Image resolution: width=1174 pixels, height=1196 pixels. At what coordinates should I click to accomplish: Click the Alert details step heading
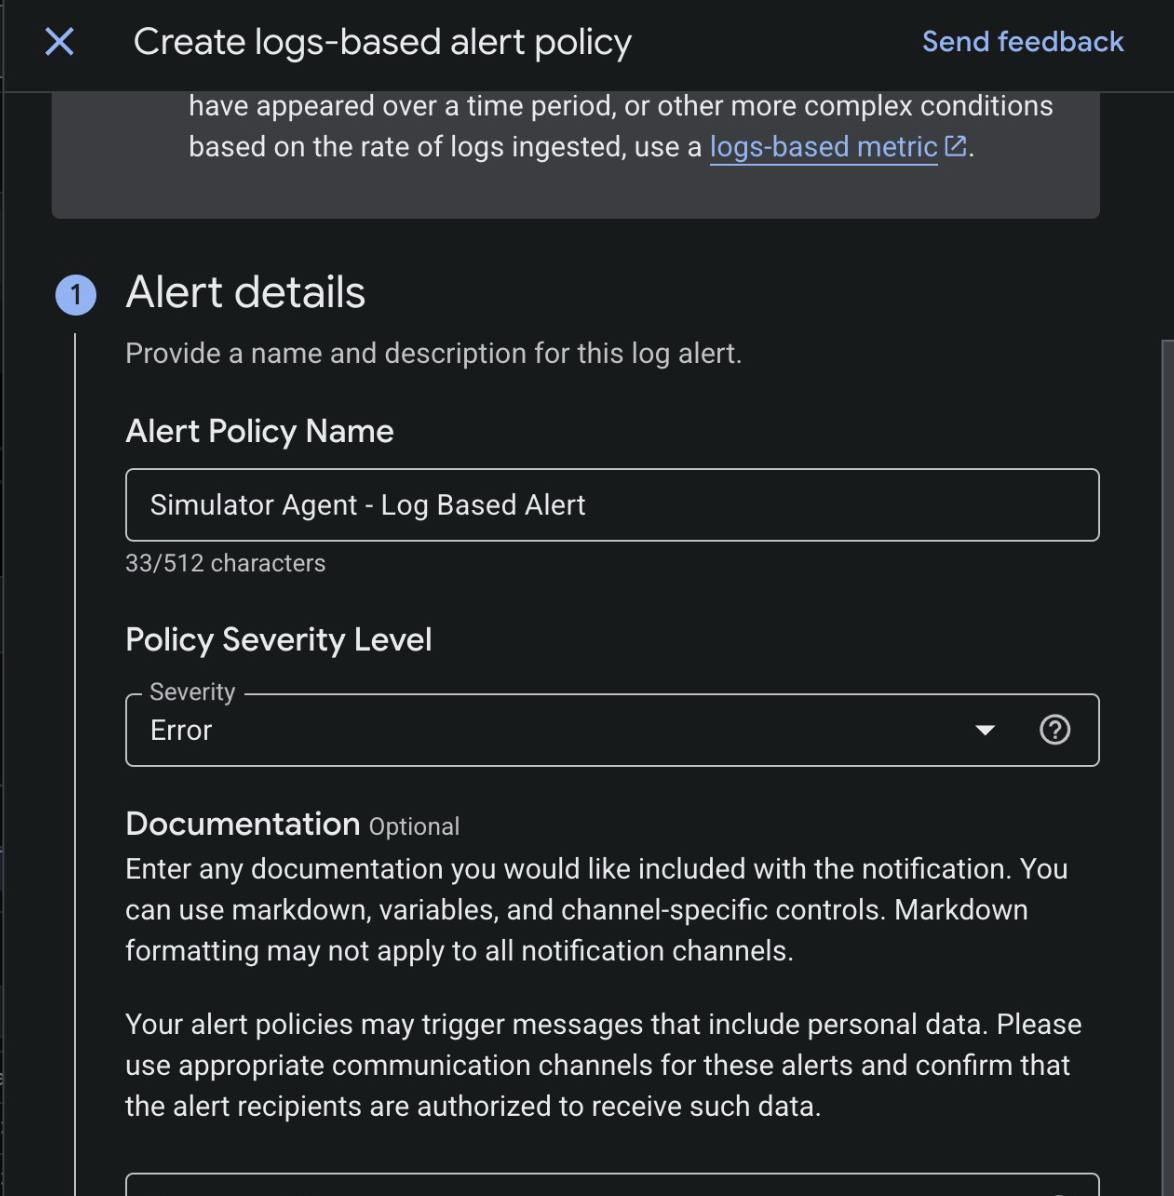tap(245, 293)
